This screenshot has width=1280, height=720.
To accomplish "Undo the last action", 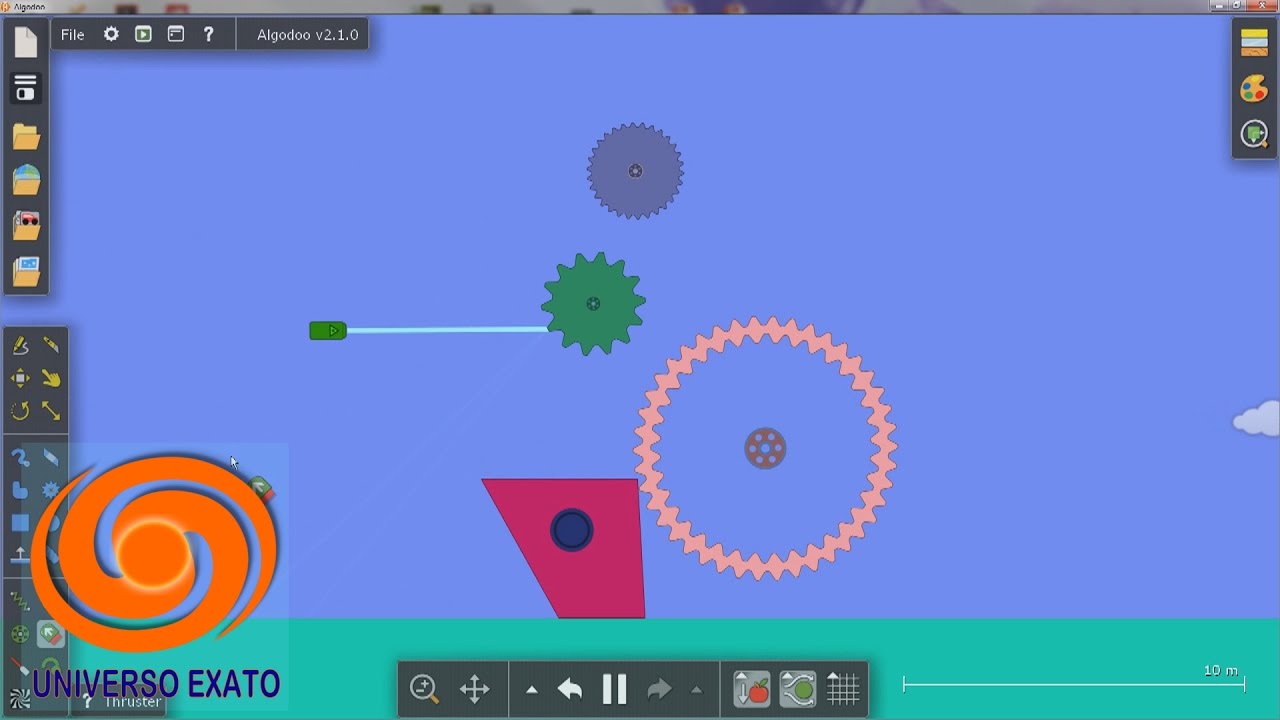I will [x=570, y=688].
